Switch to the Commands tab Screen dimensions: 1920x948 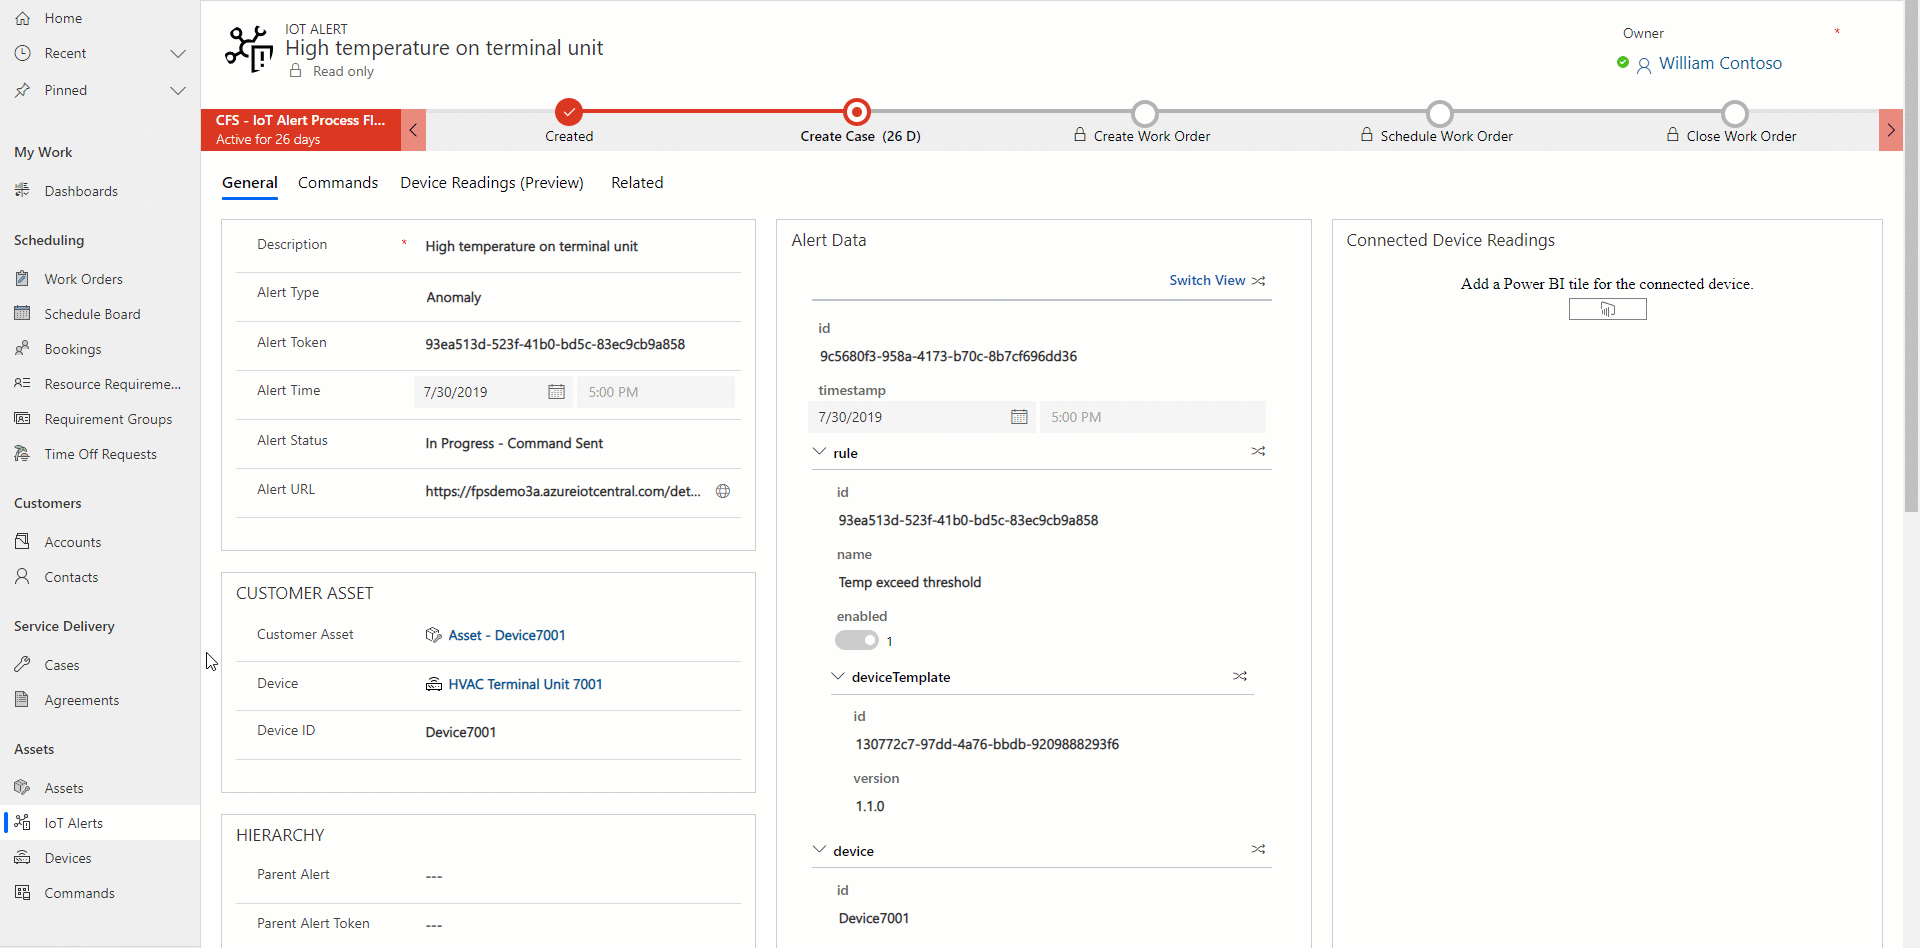pos(338,183)
